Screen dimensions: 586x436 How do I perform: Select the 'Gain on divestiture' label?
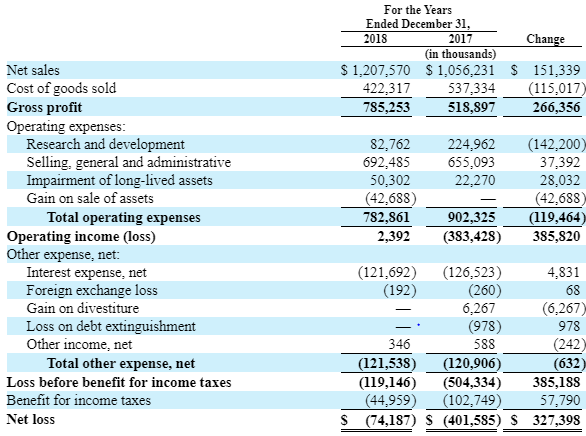click(x=83, y=309)
